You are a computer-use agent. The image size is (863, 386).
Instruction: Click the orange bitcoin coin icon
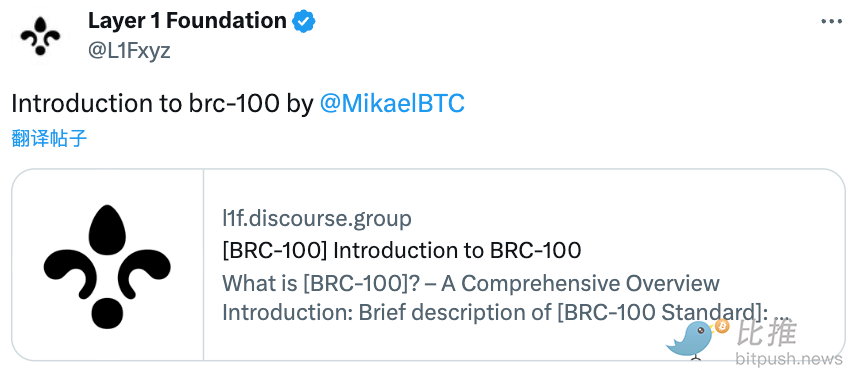pos(722,327)
